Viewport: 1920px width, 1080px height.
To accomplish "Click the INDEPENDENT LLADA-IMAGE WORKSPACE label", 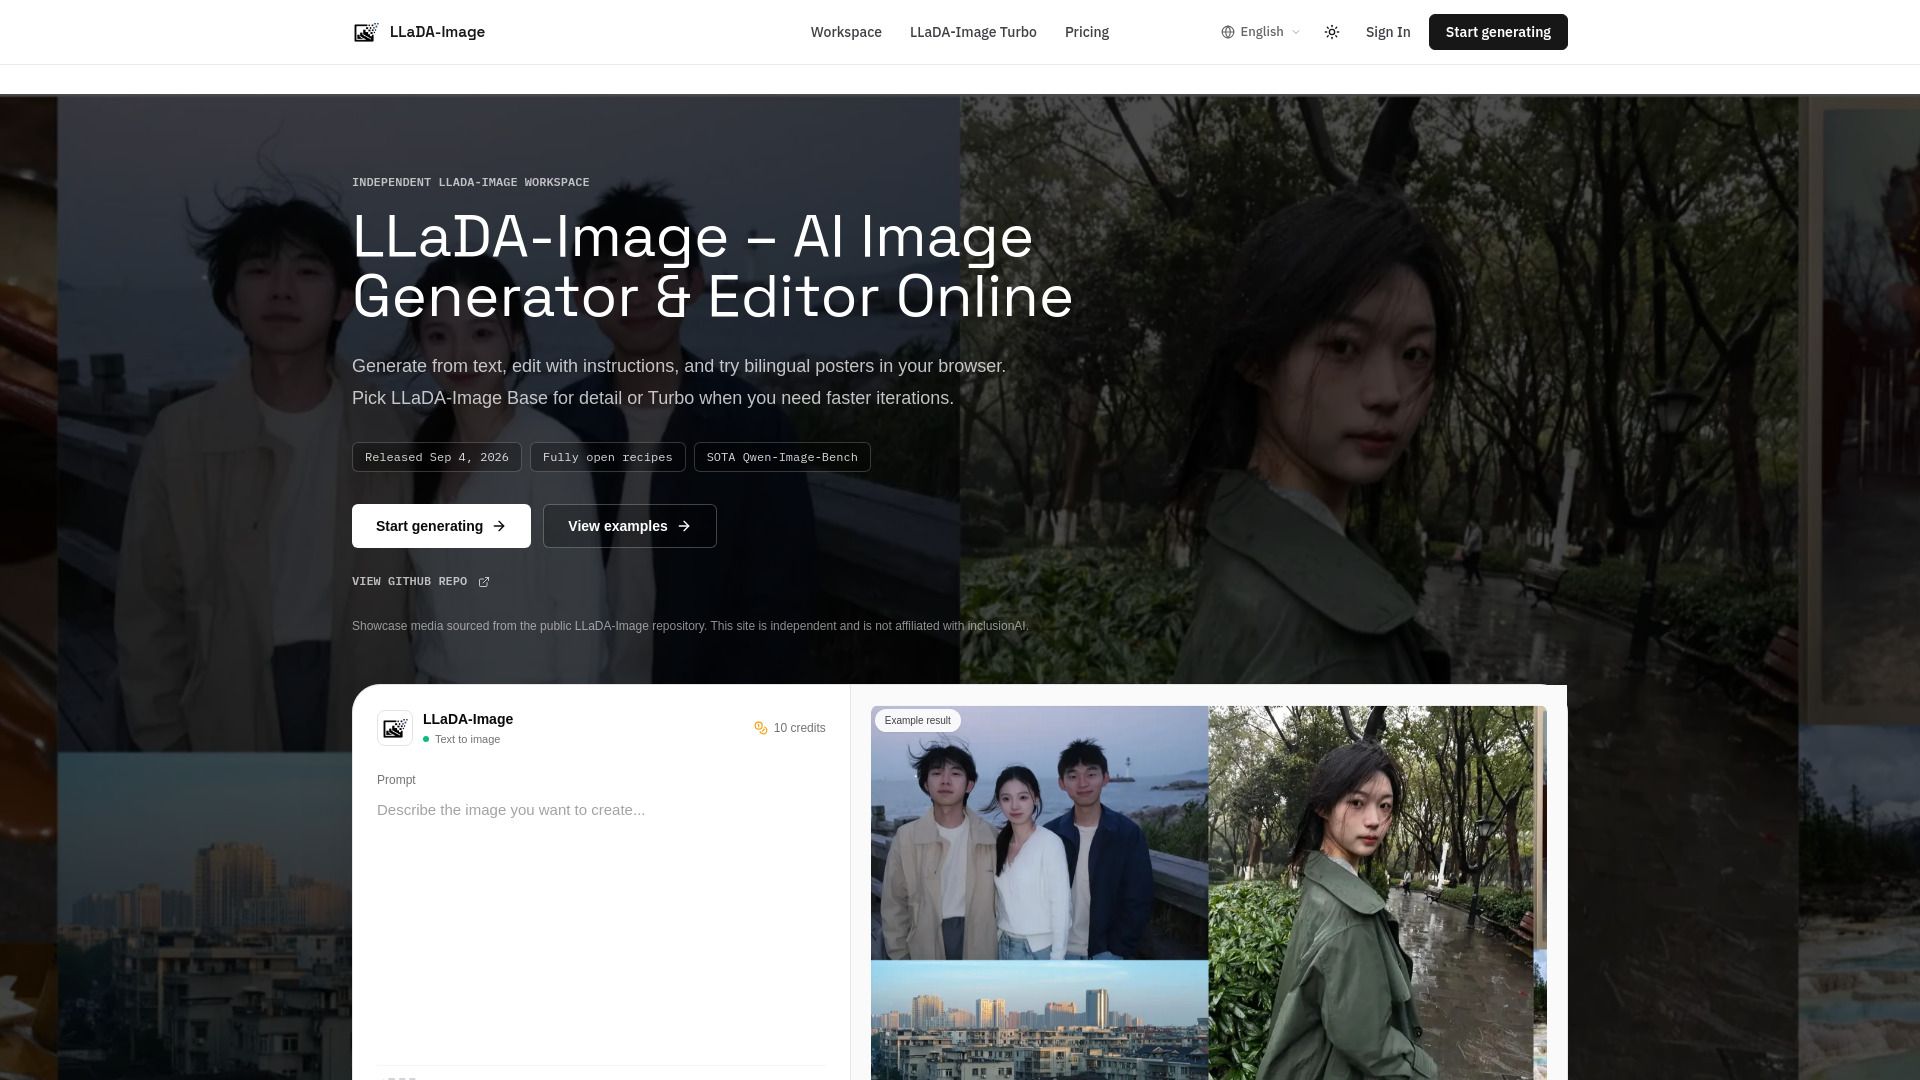I will (x=471, y=182).
